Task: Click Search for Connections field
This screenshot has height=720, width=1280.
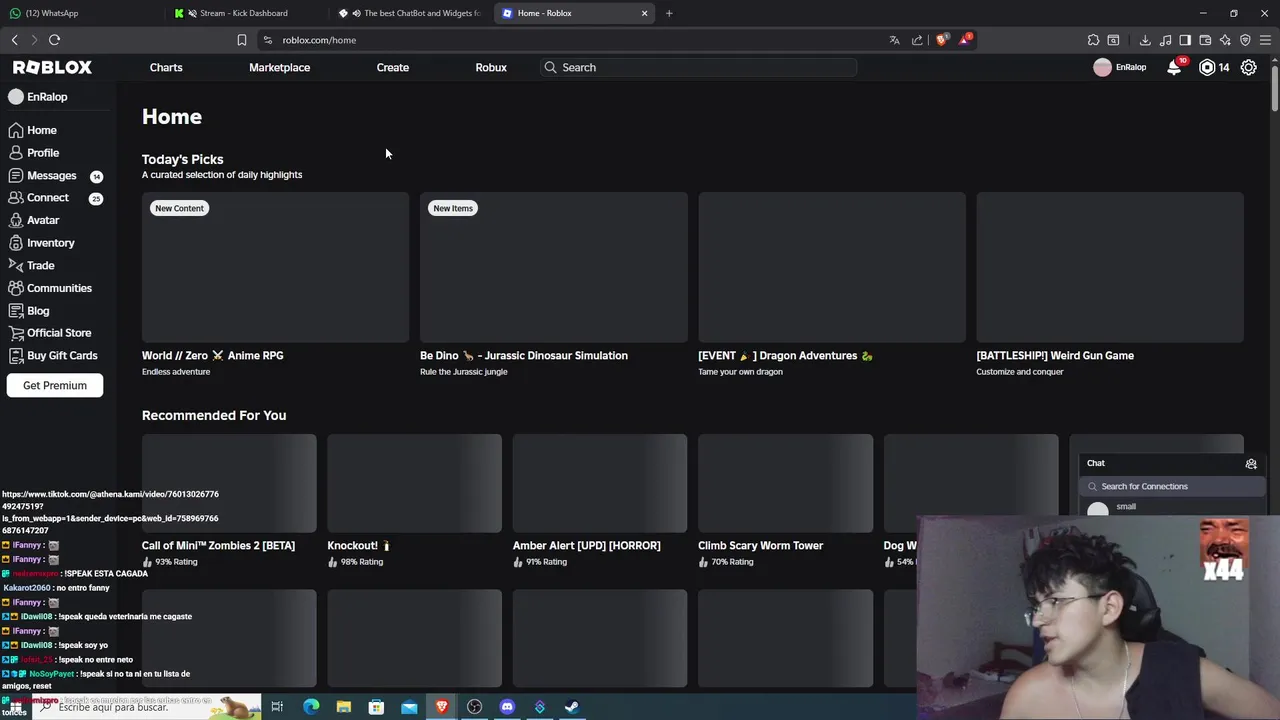Action: (1172, 486)
